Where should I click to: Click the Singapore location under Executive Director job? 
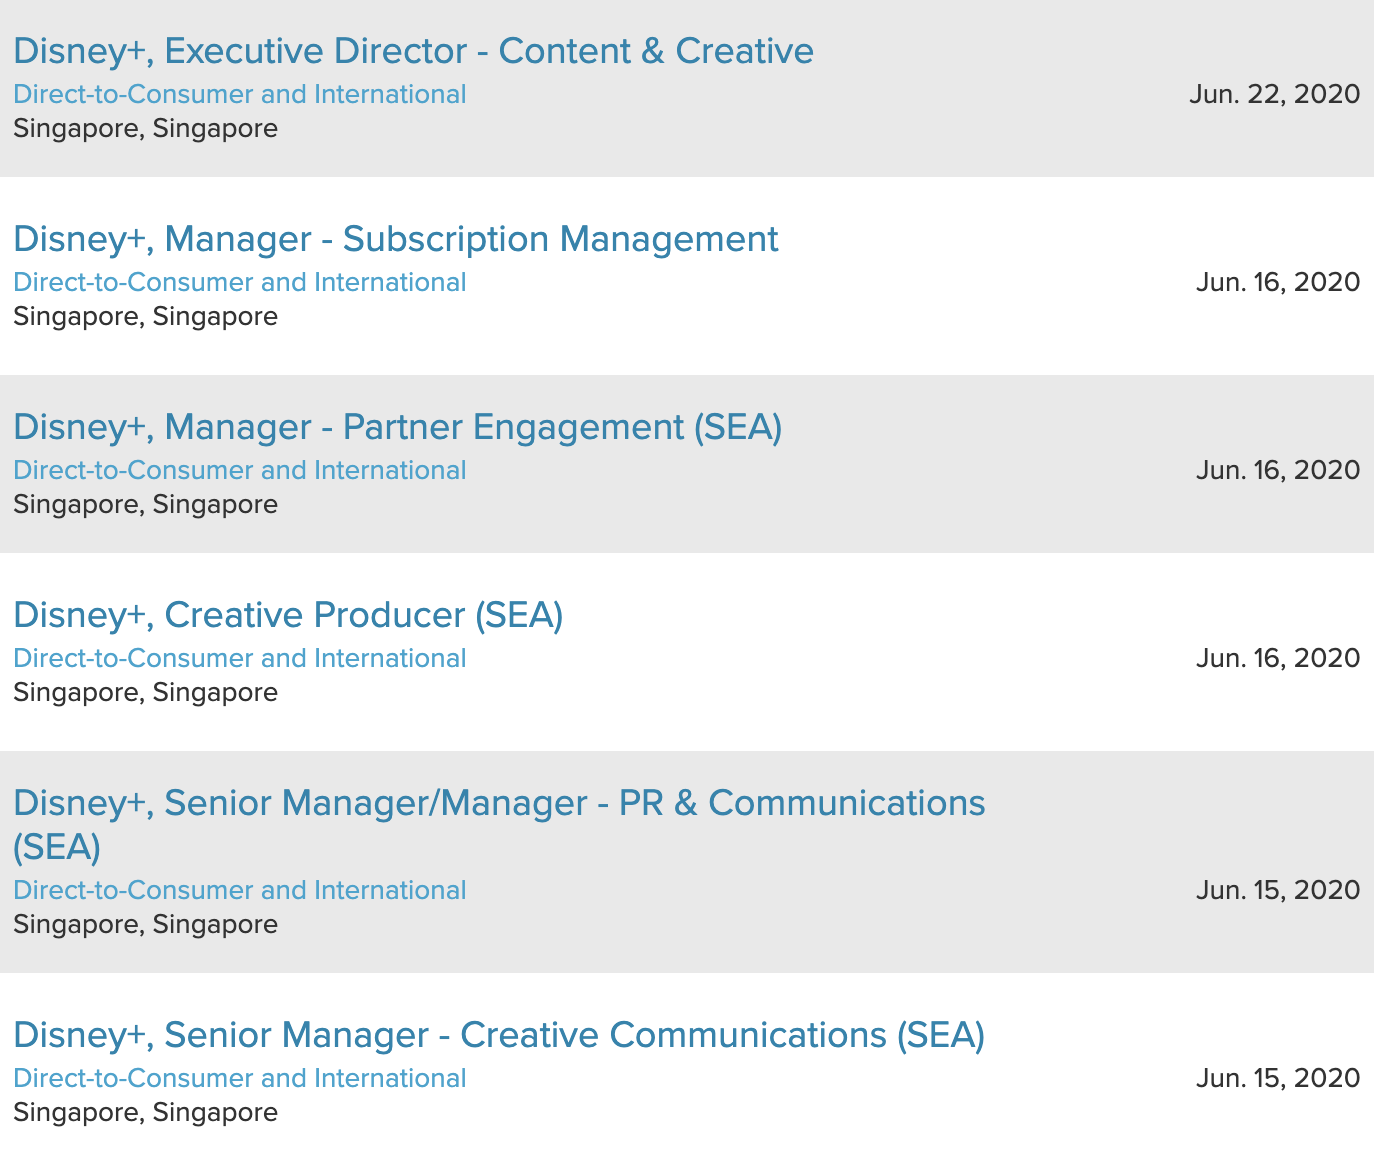145,129
